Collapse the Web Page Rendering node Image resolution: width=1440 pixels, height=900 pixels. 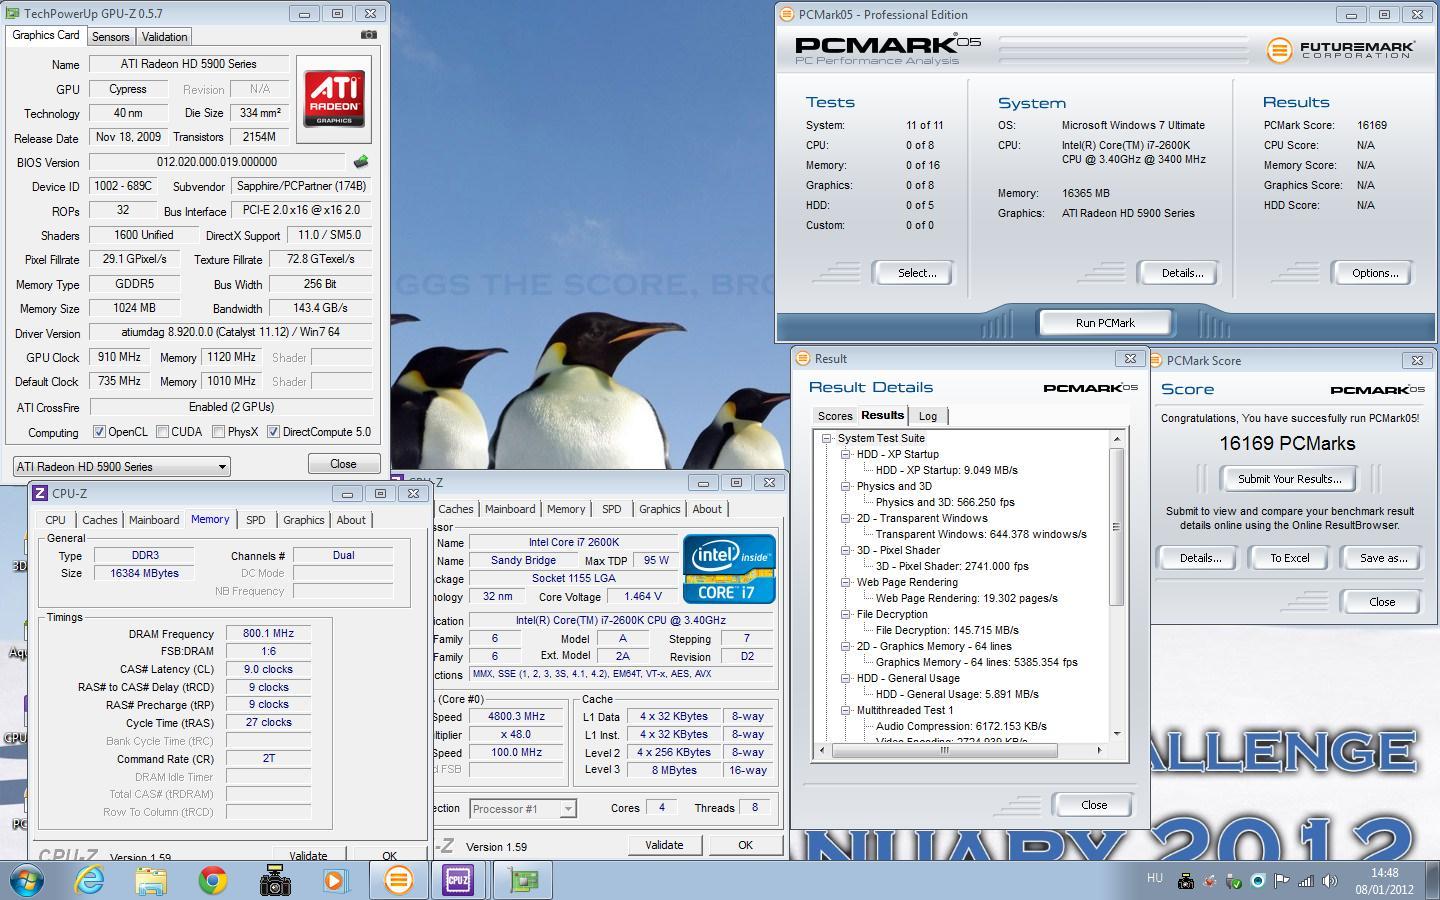click(846, 582)
